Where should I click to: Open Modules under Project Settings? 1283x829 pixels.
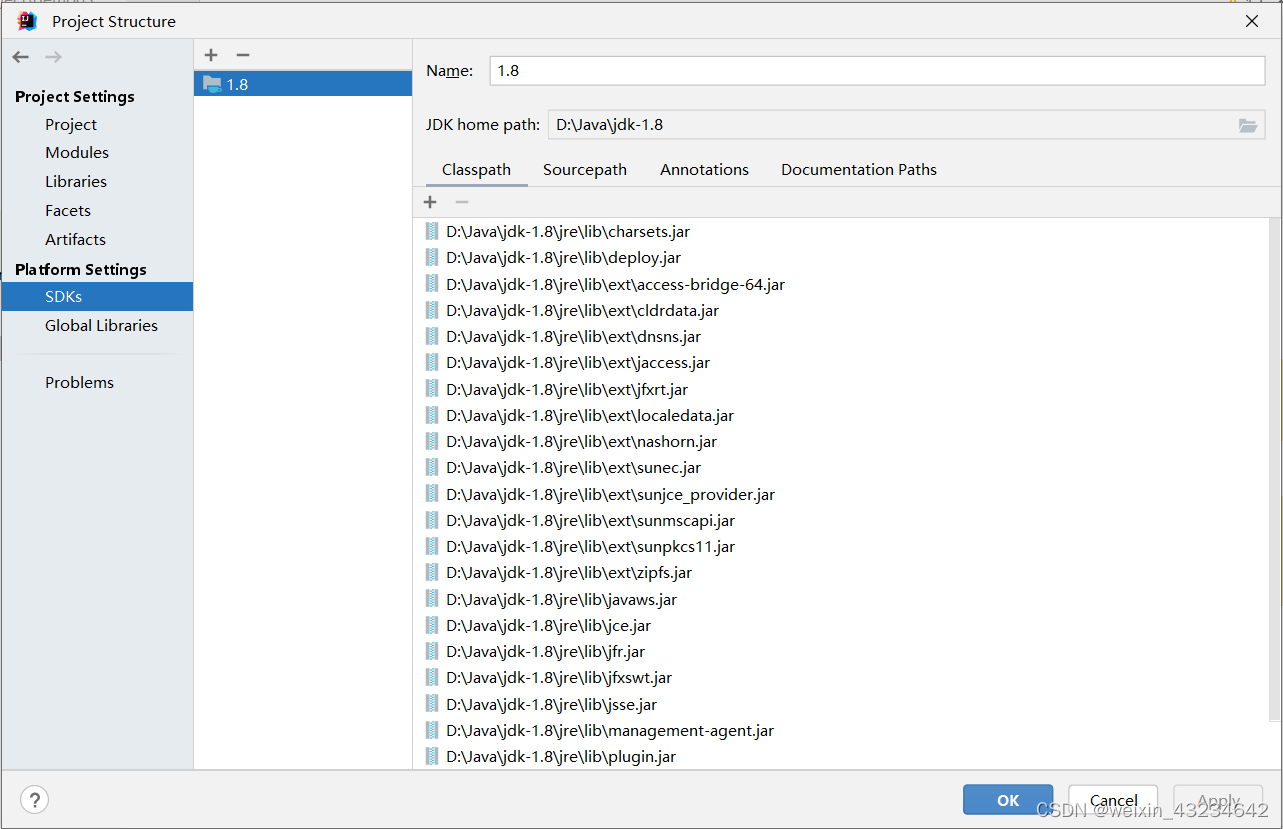tap(76, 152)
